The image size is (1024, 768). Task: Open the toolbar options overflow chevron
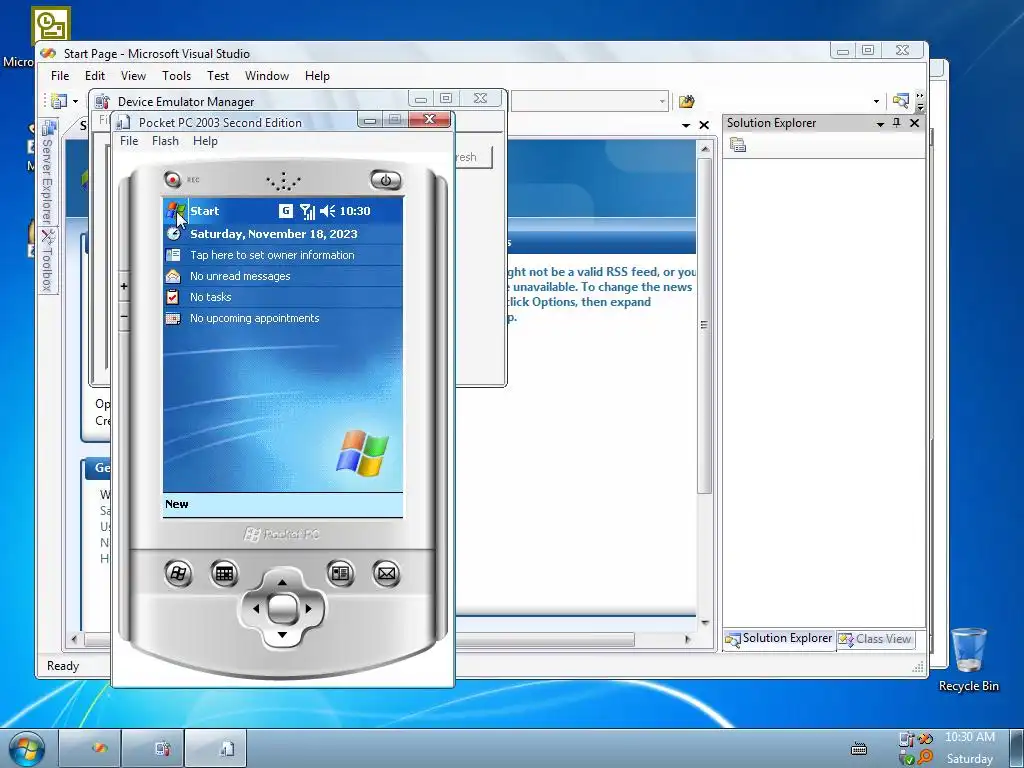pyautogui.click(x=920, y=101)
